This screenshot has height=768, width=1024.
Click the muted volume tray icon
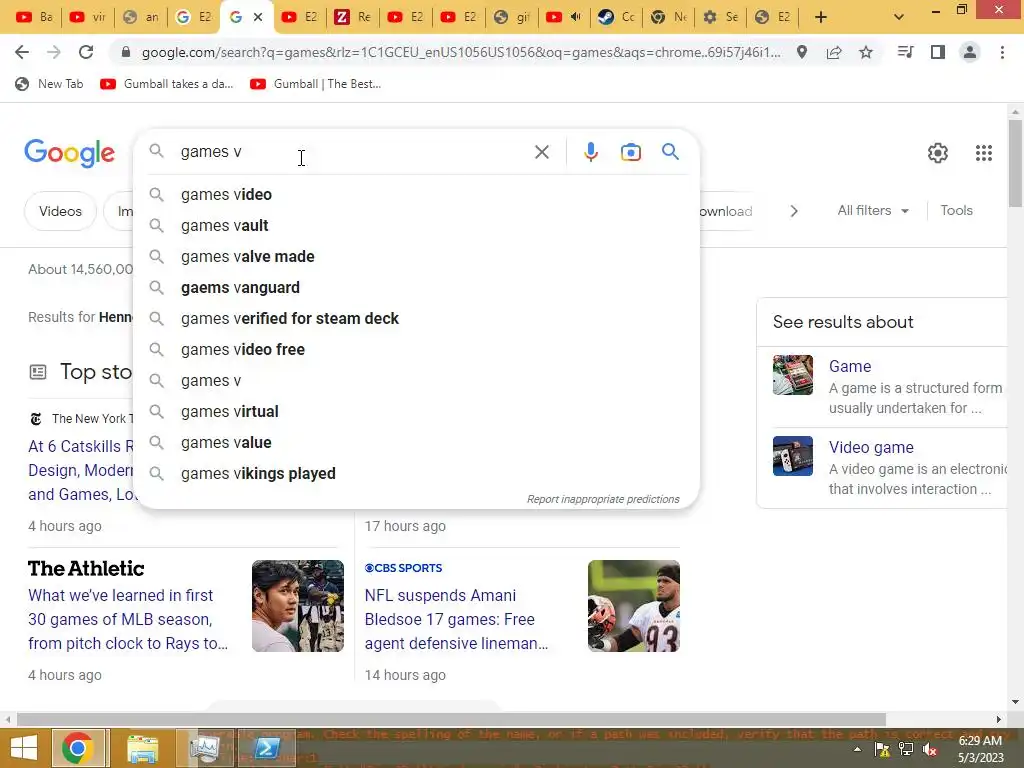coord(930,750)
